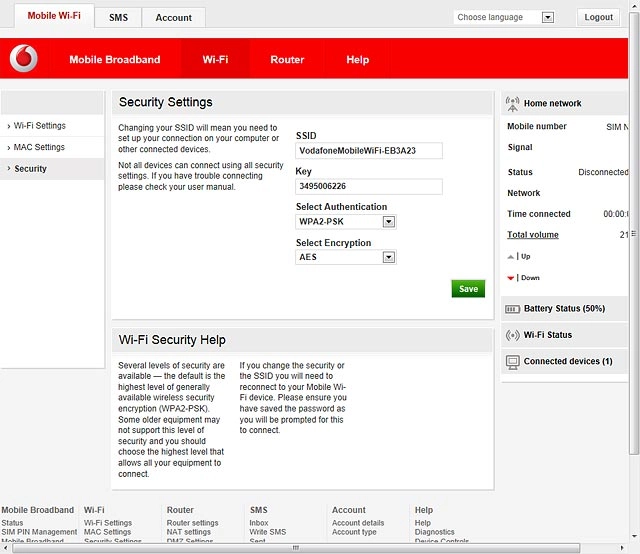Viewport: 640px width, 554px height.
Task: Click the red Down arrow icon
Action: click(510, 278)
